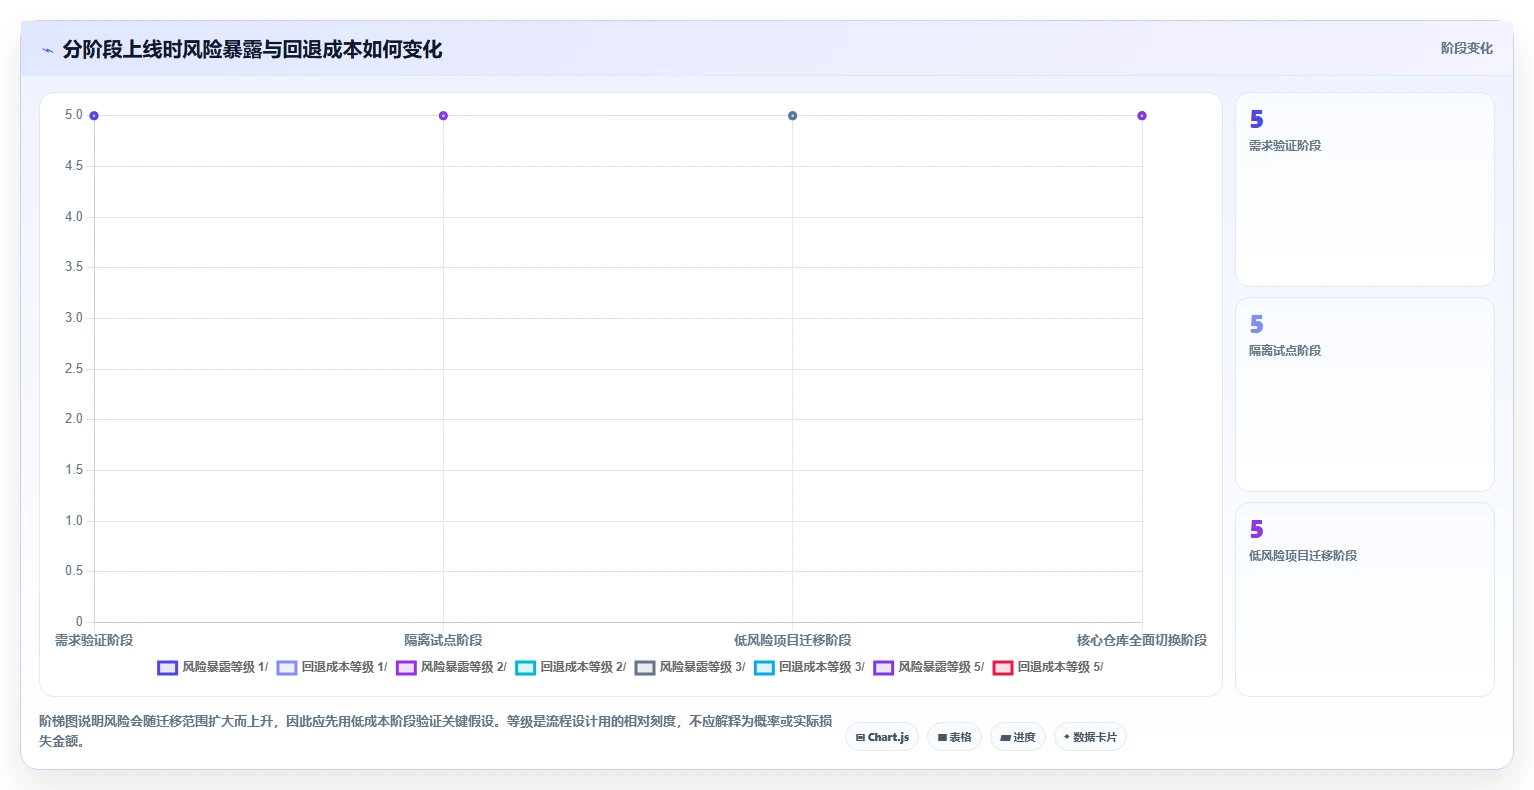Click the 3.5 y-axis tick label

click(x=74, y=267)
